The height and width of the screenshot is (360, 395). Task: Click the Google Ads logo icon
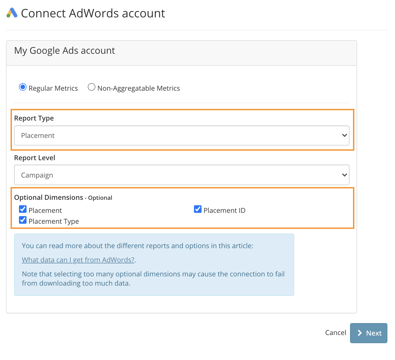(x=12, y=13)
